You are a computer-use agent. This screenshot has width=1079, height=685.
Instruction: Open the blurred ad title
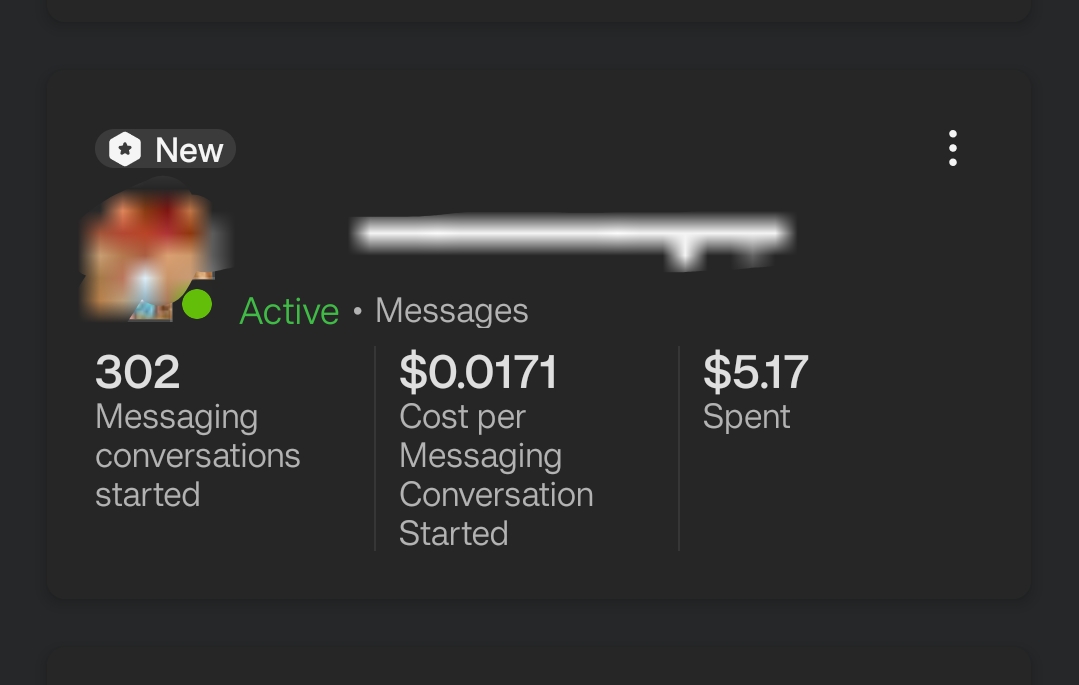(x=570, y=236)
